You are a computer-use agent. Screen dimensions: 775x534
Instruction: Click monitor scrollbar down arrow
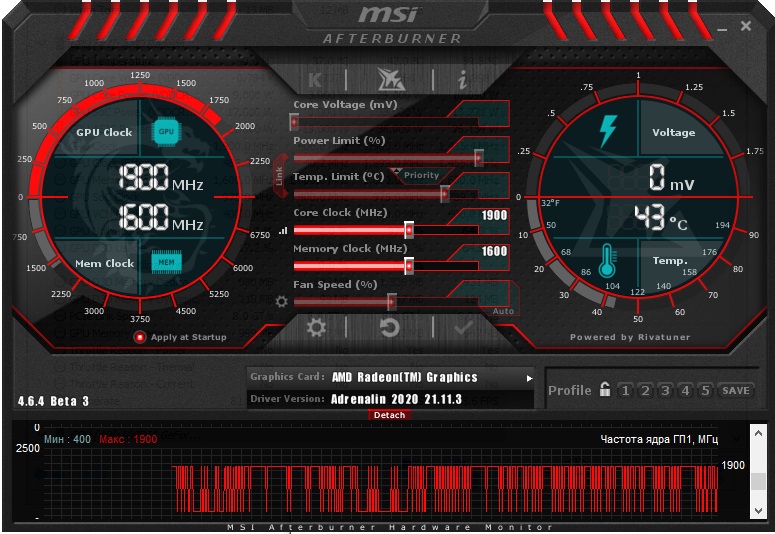[758, 510]
